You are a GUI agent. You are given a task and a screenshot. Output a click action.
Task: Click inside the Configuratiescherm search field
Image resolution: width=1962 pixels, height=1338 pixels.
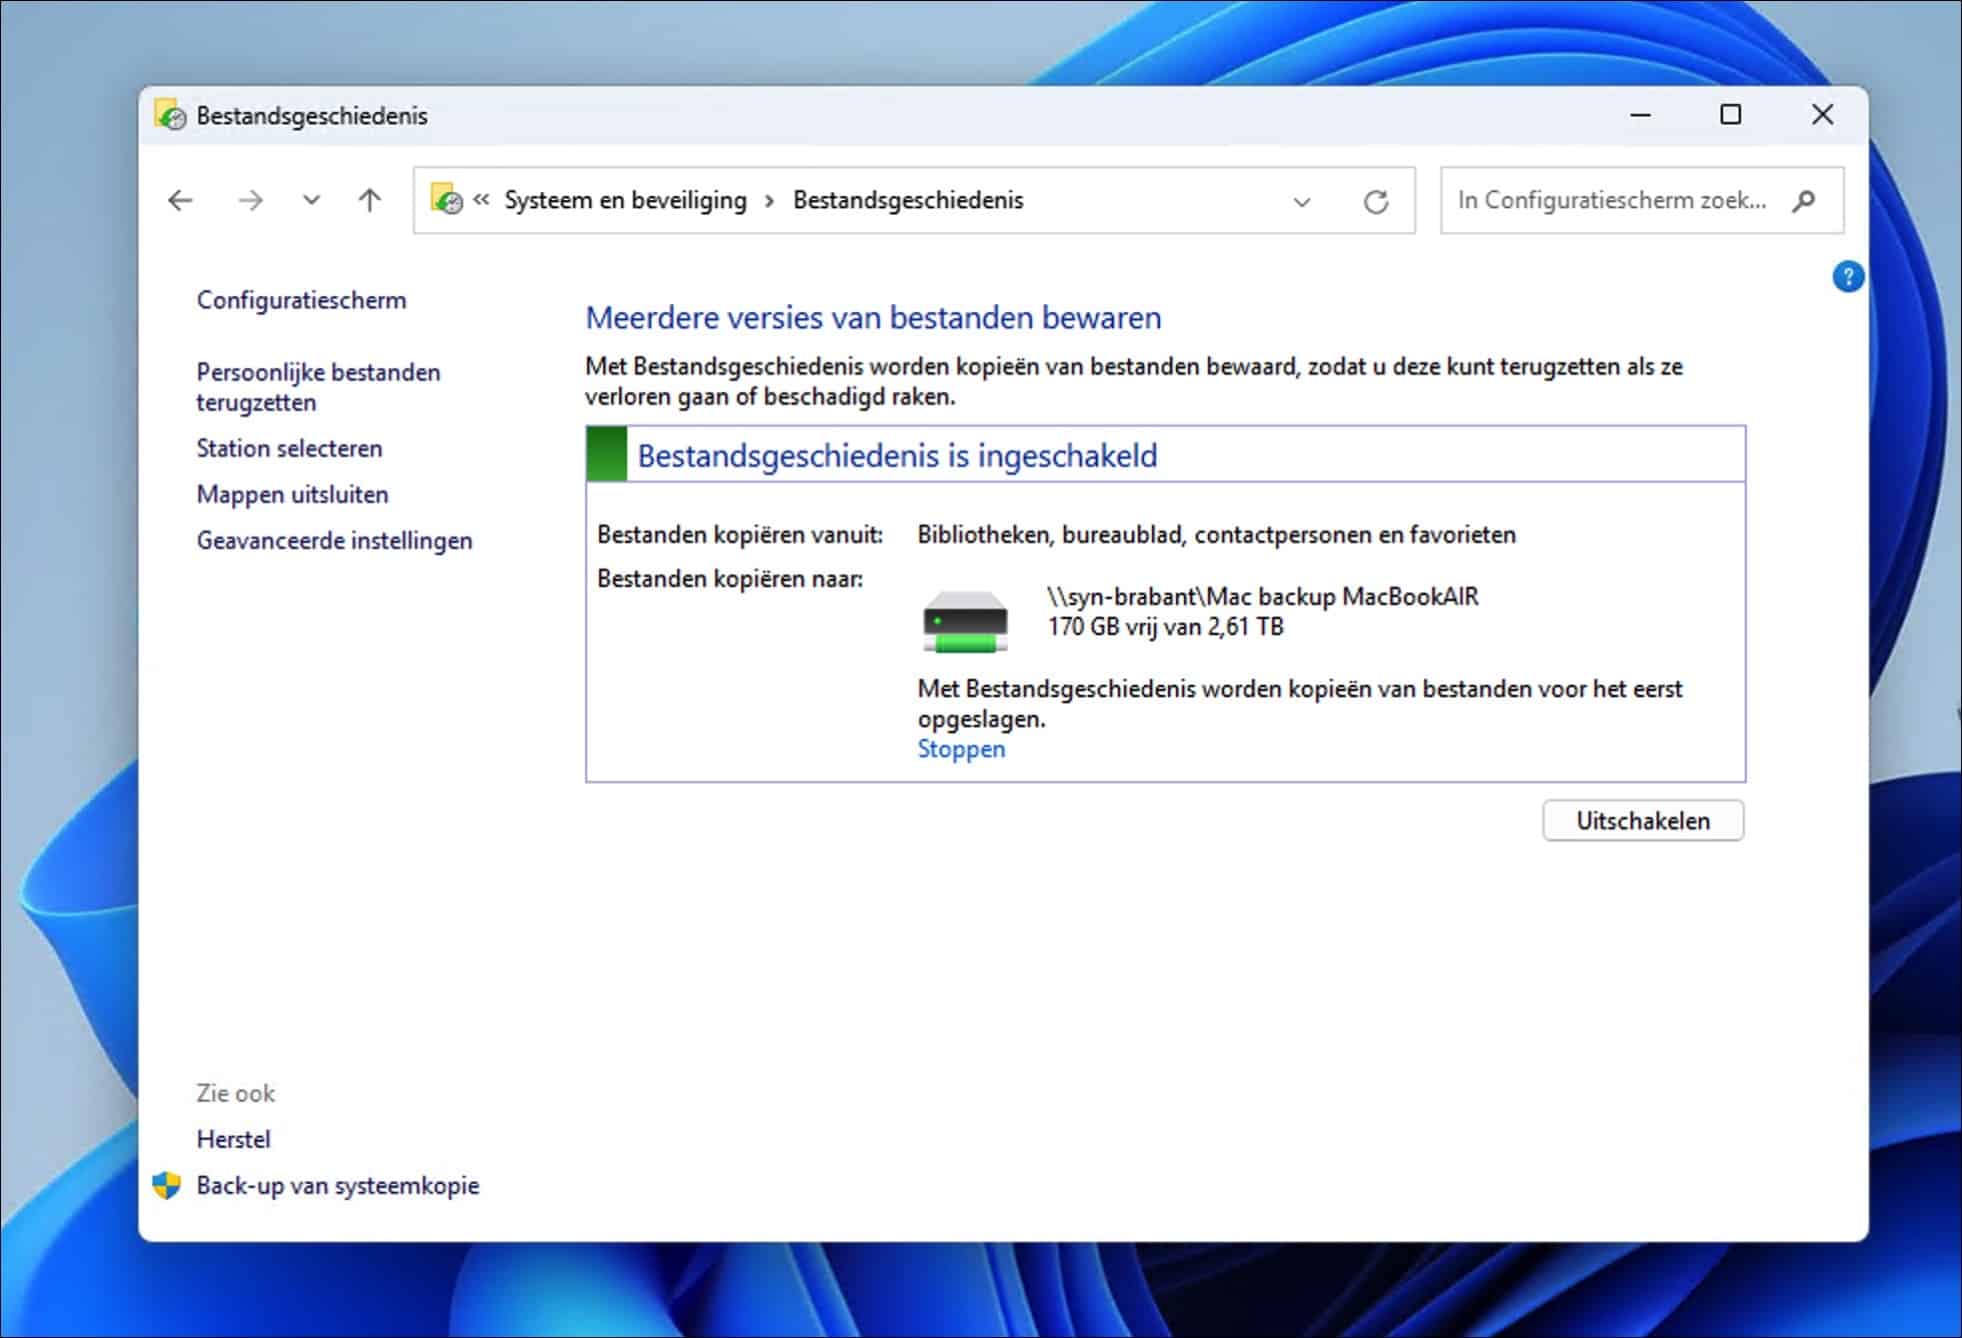pyautogui.click(x=1600, y=200)
